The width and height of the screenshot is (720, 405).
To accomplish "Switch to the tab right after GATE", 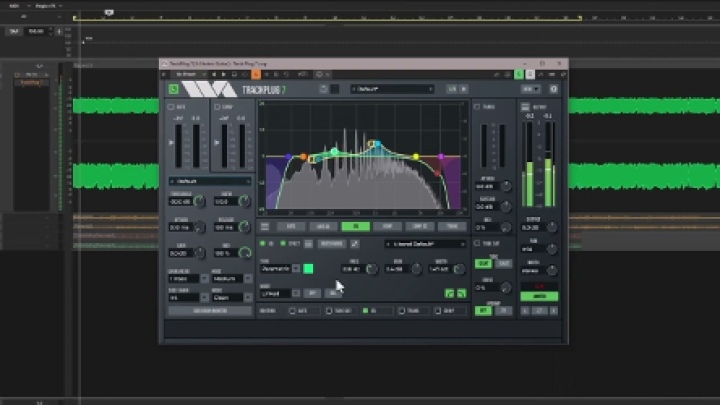I will point(323,226).
